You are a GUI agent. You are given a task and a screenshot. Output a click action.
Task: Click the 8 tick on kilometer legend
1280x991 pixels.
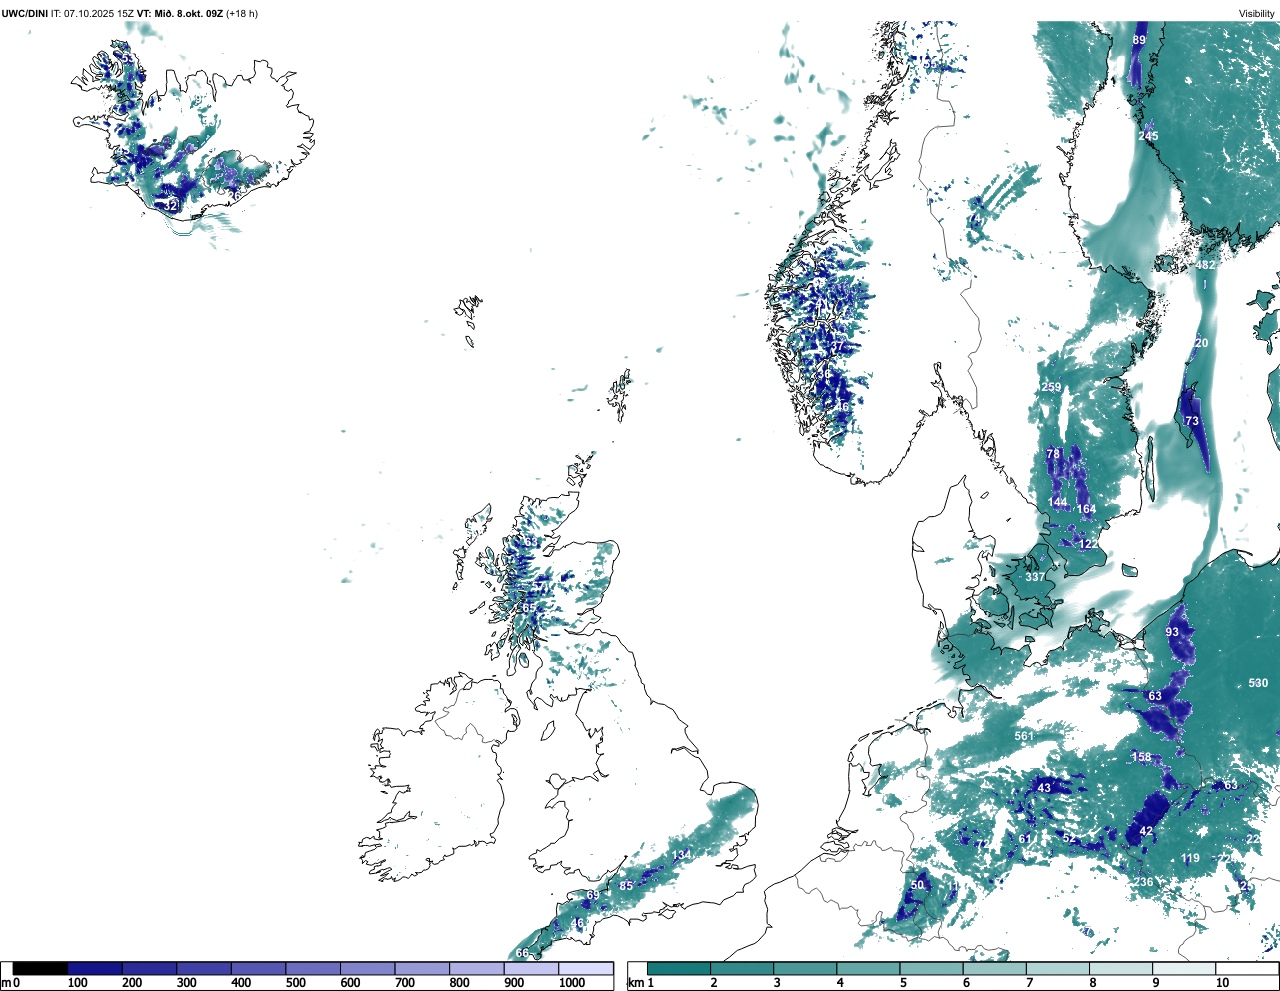1092,983
